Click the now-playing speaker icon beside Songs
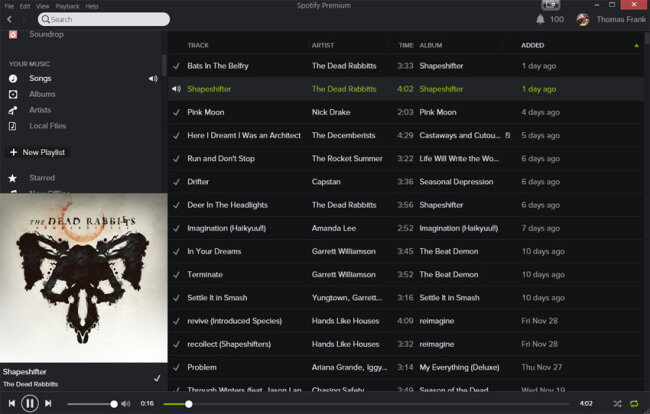This screenshot has width=650, height=414. click(x=153, y=78)
